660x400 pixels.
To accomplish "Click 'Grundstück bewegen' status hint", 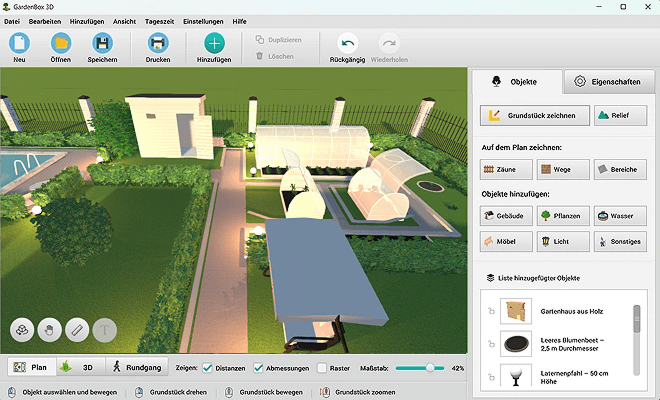I will (x=271, y=392).
